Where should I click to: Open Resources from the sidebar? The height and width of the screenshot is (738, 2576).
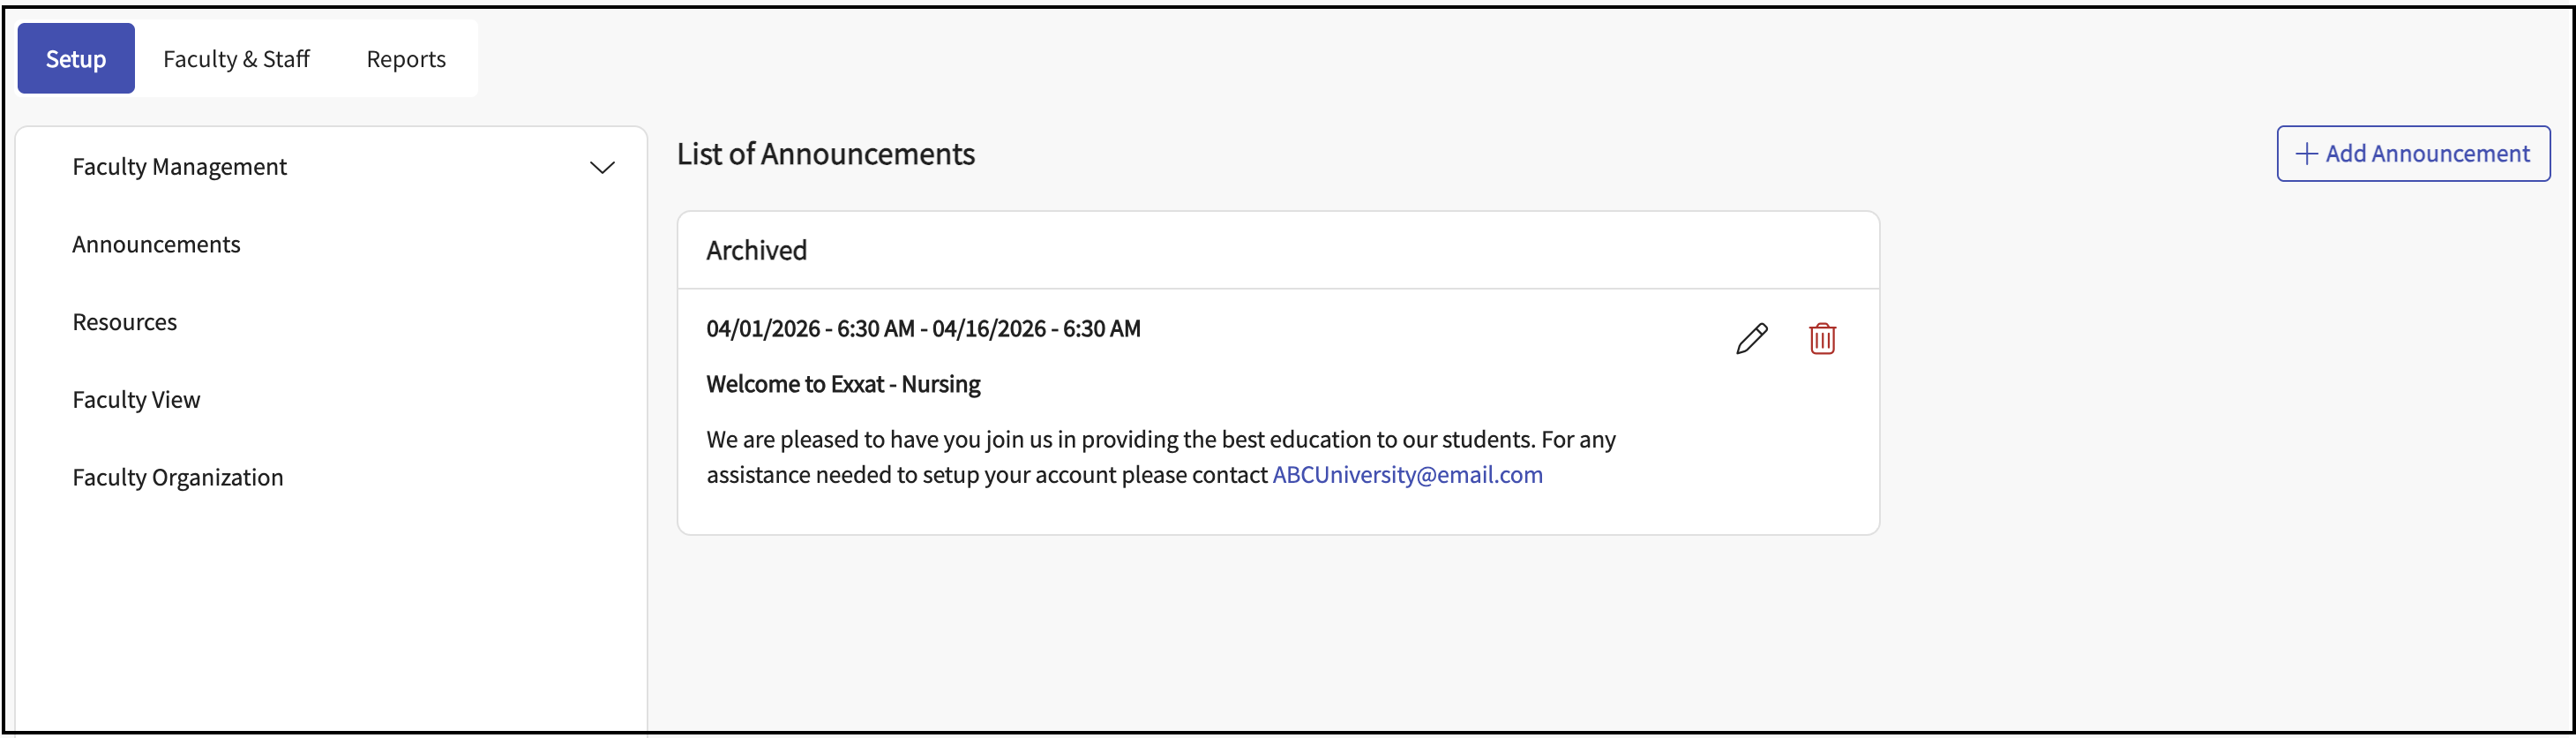125,322
